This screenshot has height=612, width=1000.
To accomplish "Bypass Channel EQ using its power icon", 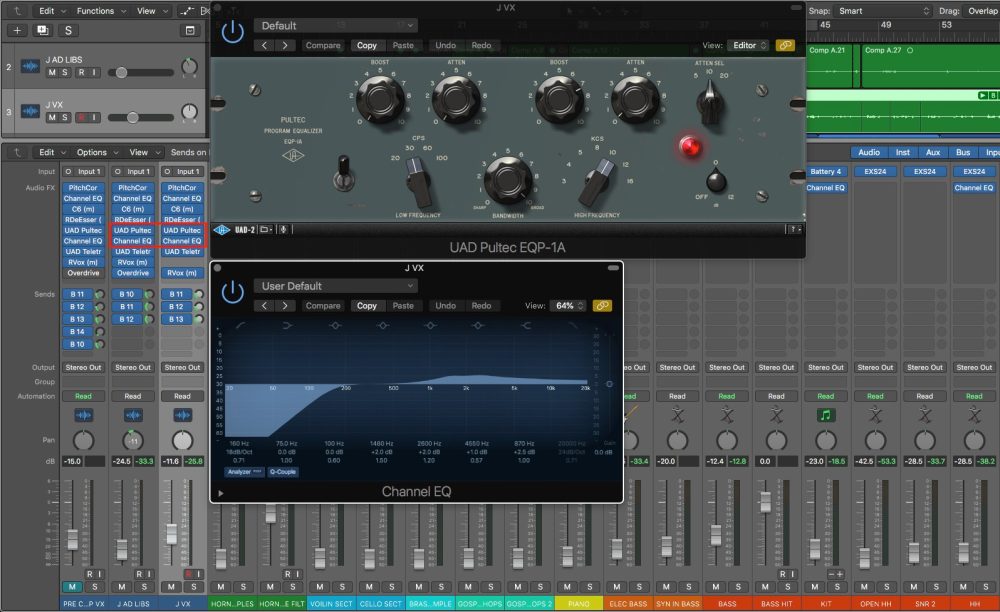I will coord(233,291).
